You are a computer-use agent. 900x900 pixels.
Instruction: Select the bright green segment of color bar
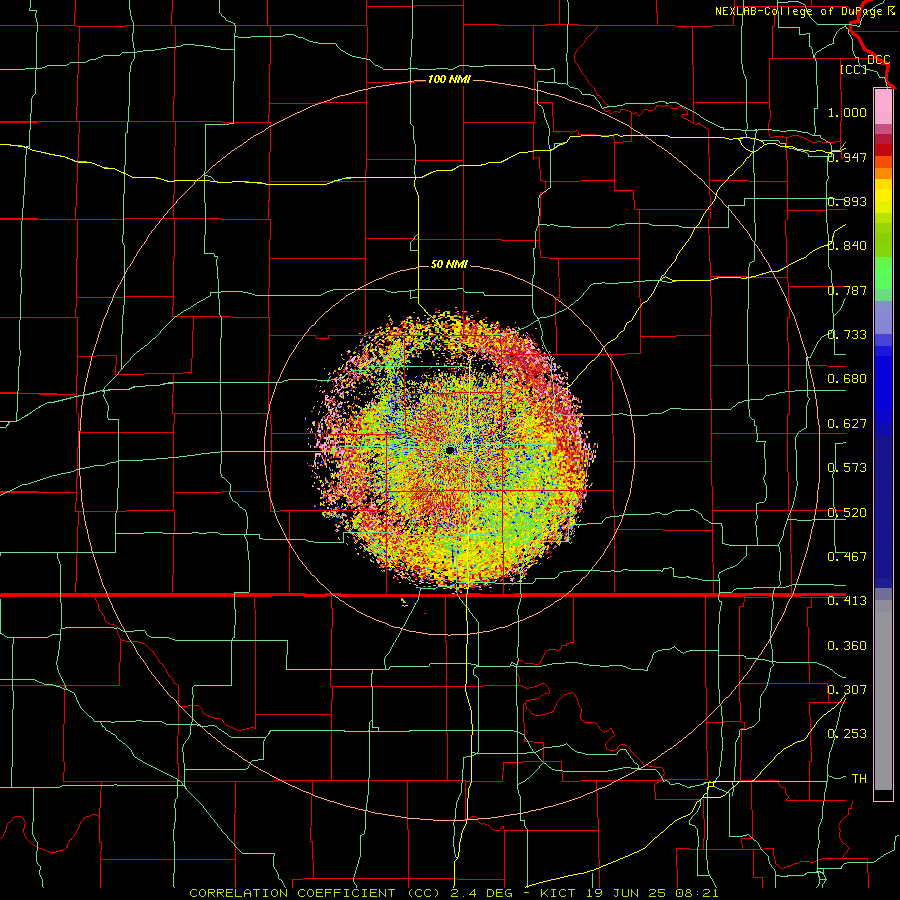coord(883,273)
